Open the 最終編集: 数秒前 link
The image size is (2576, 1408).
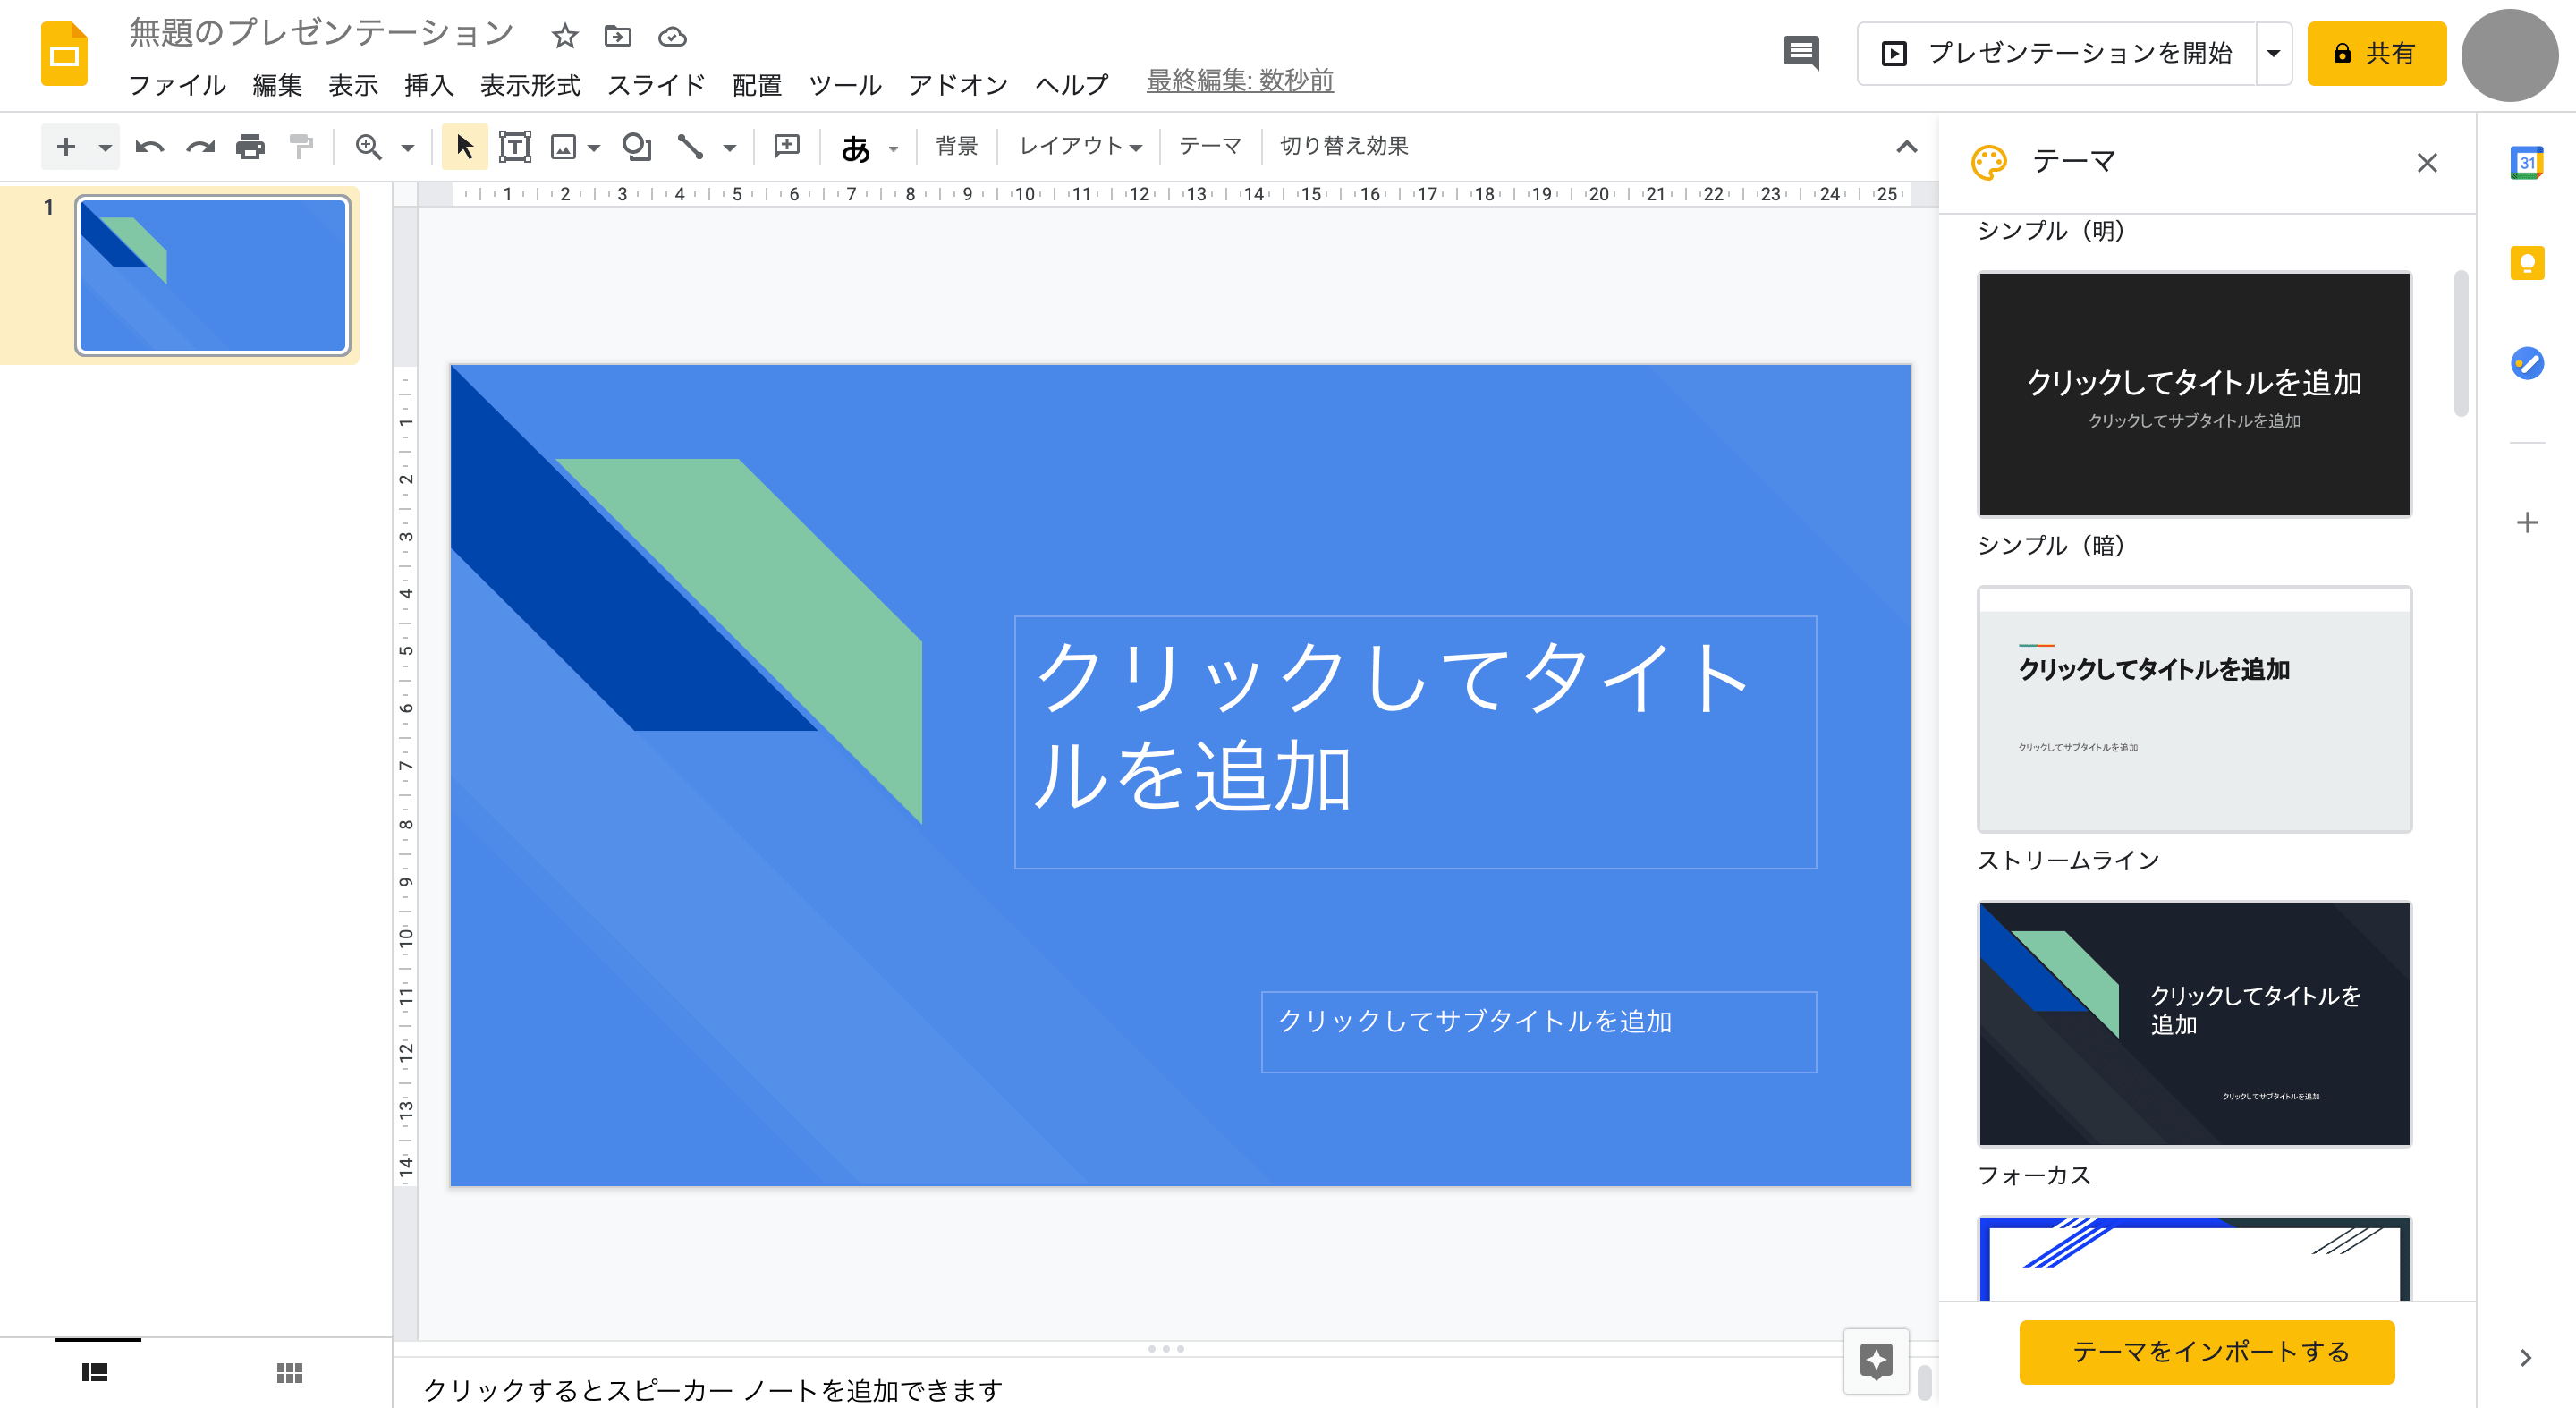point(1239,80)
